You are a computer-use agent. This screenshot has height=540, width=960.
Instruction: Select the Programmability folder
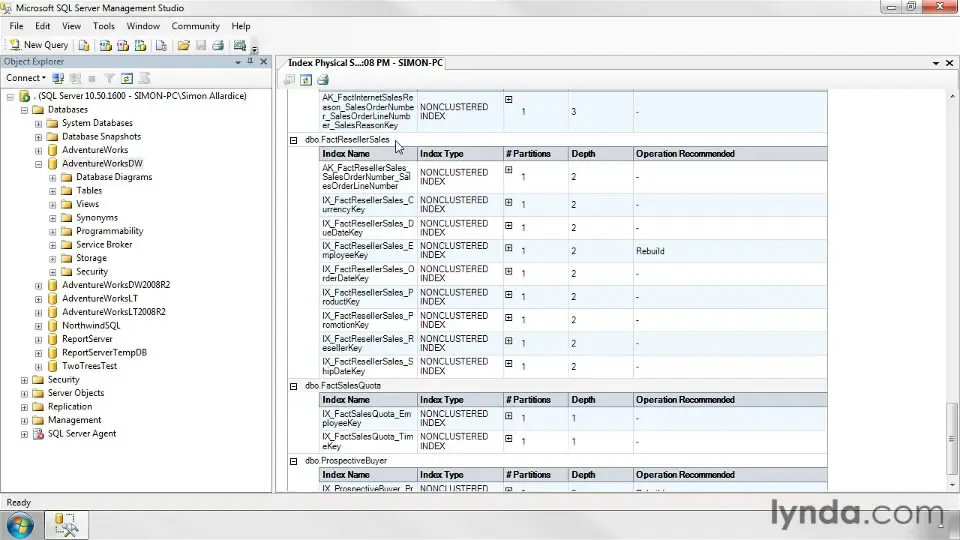tap(110, 231)
